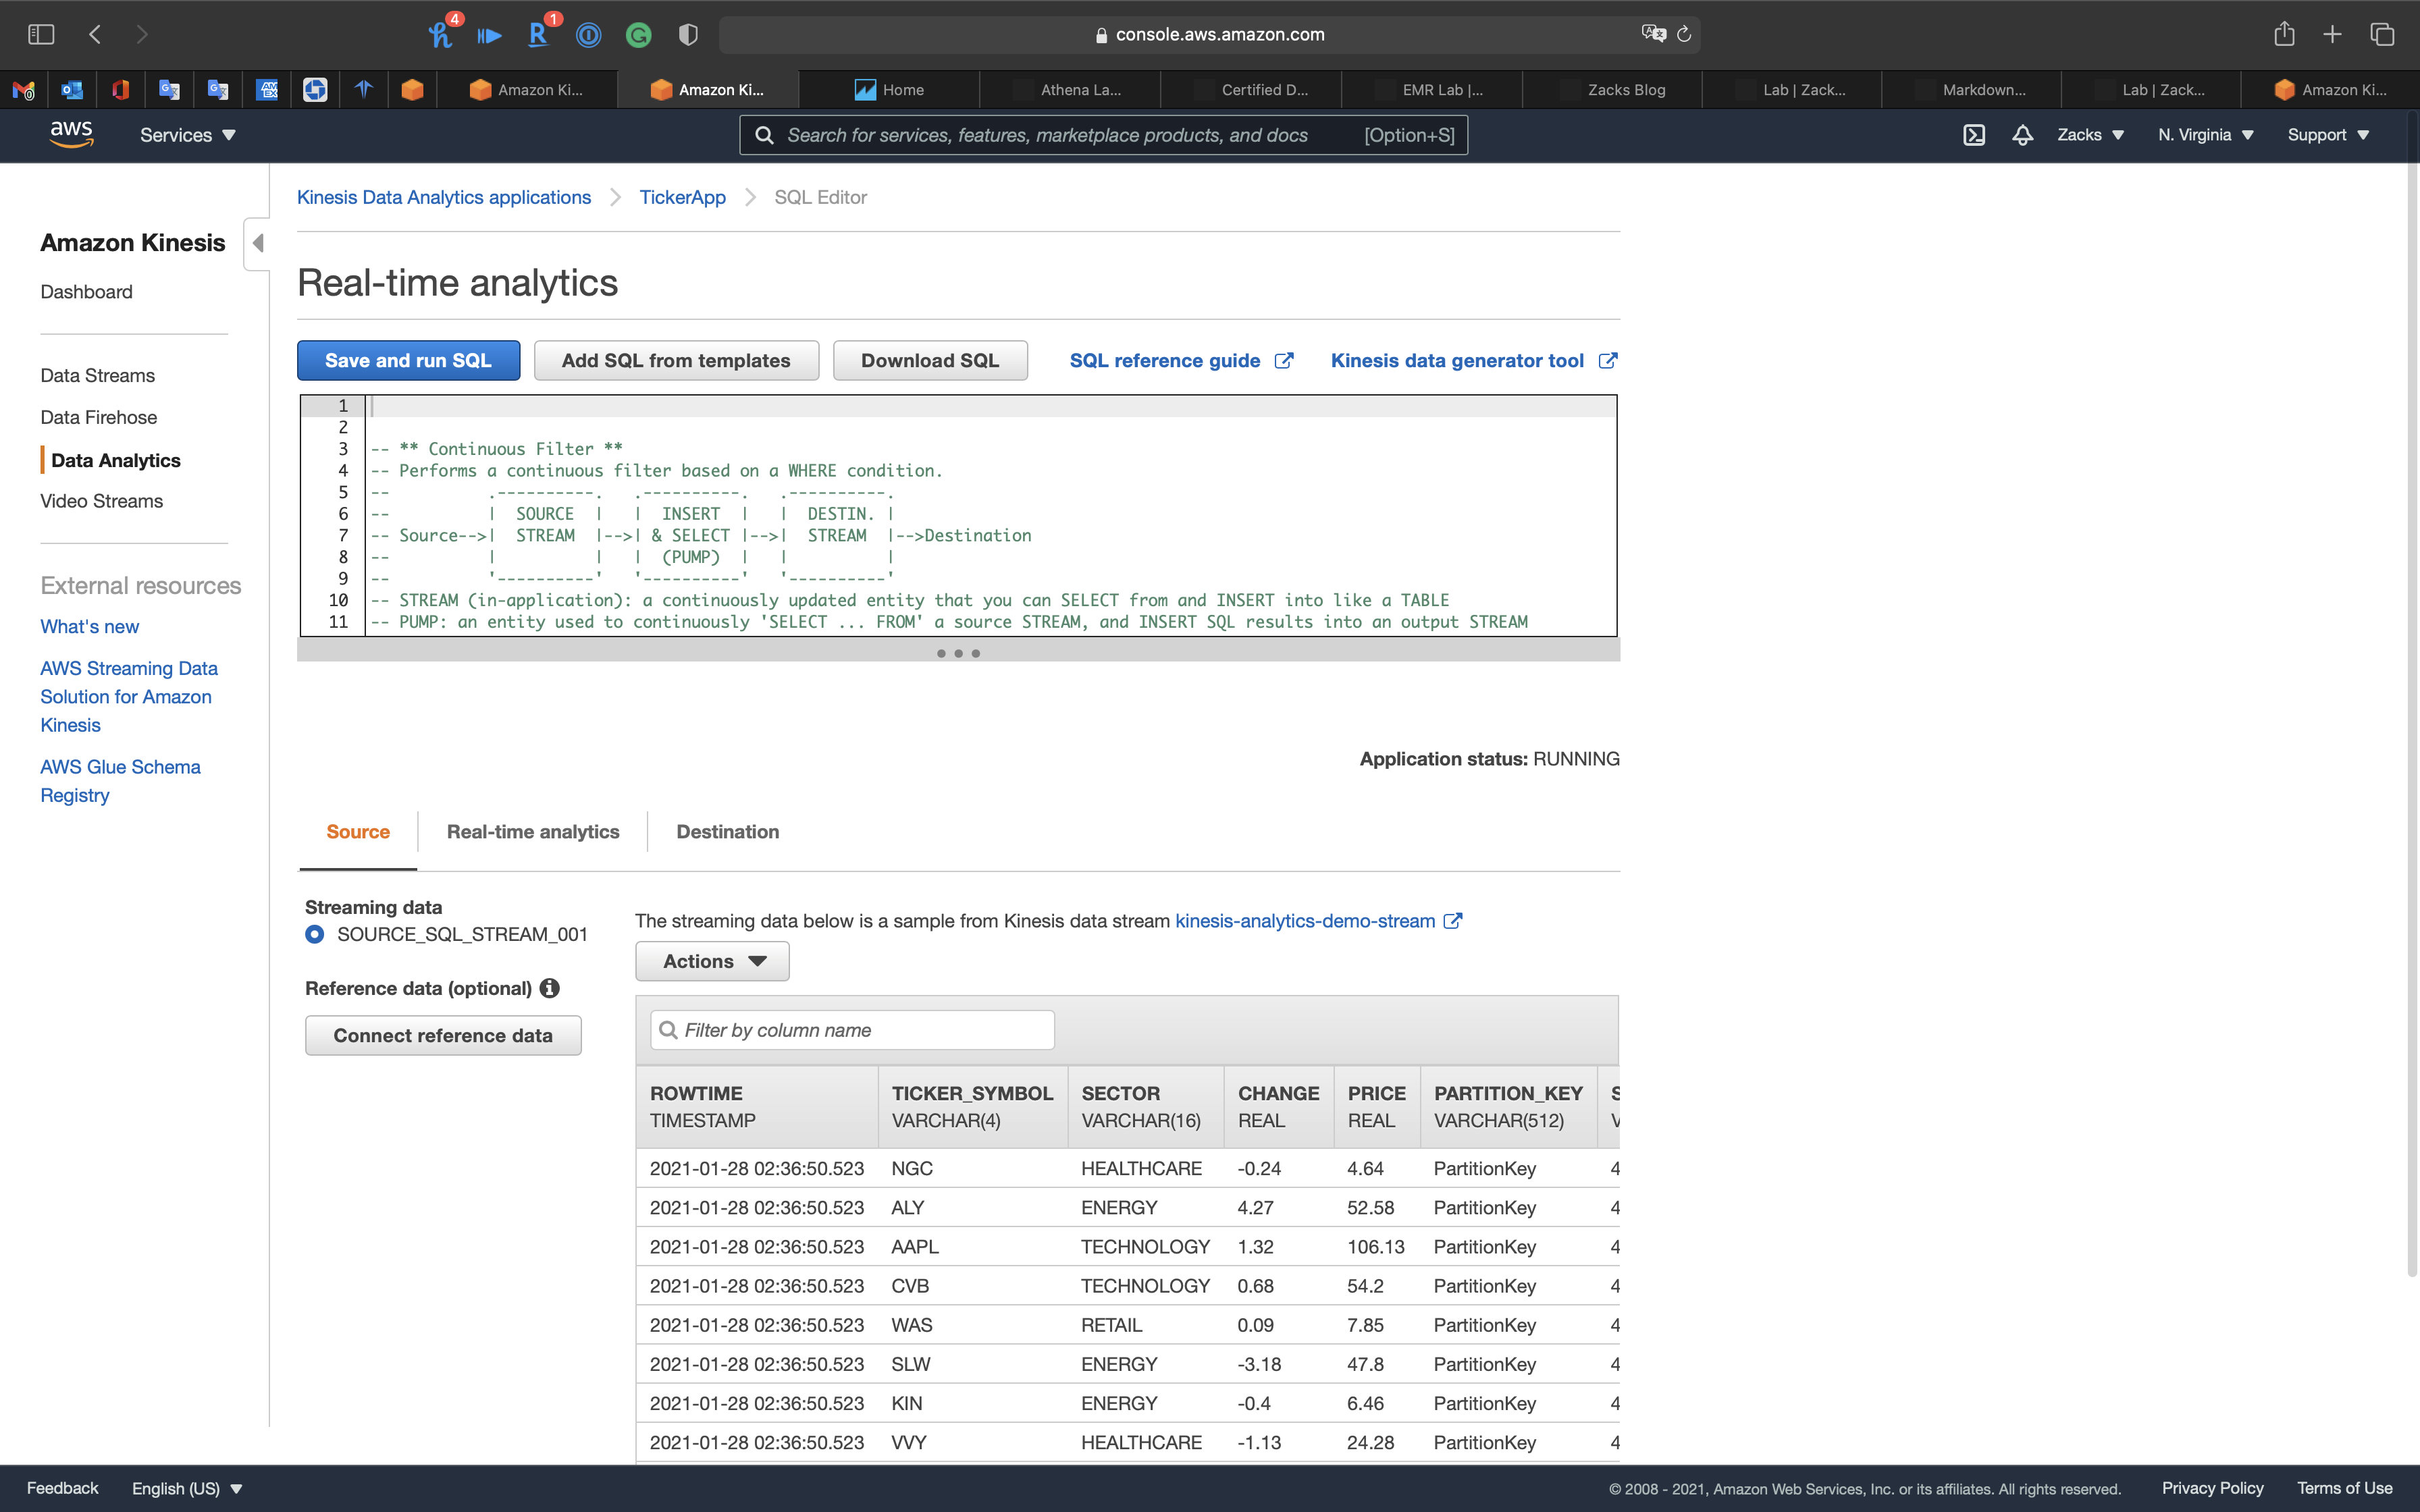Open the English (US) language menu
This screenshot has width=2420, height=1512.
coord(187,1488)
